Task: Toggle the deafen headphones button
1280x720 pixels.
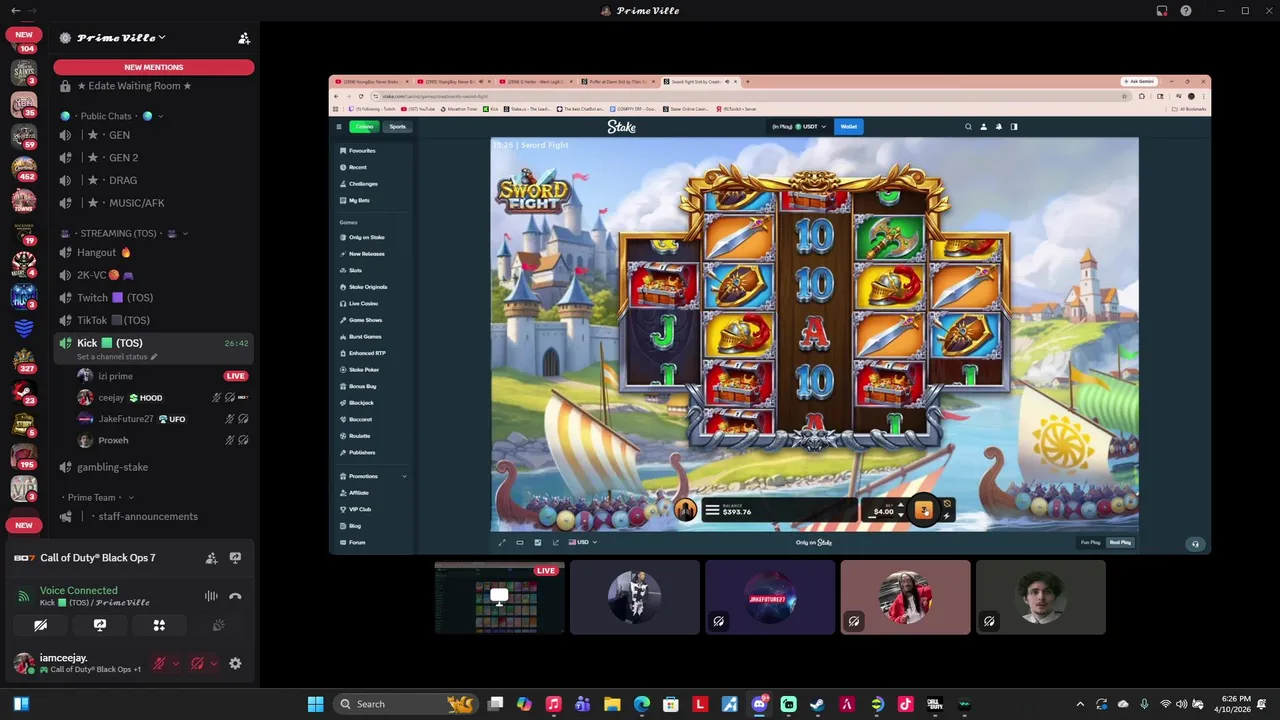Action: [197, 663]
